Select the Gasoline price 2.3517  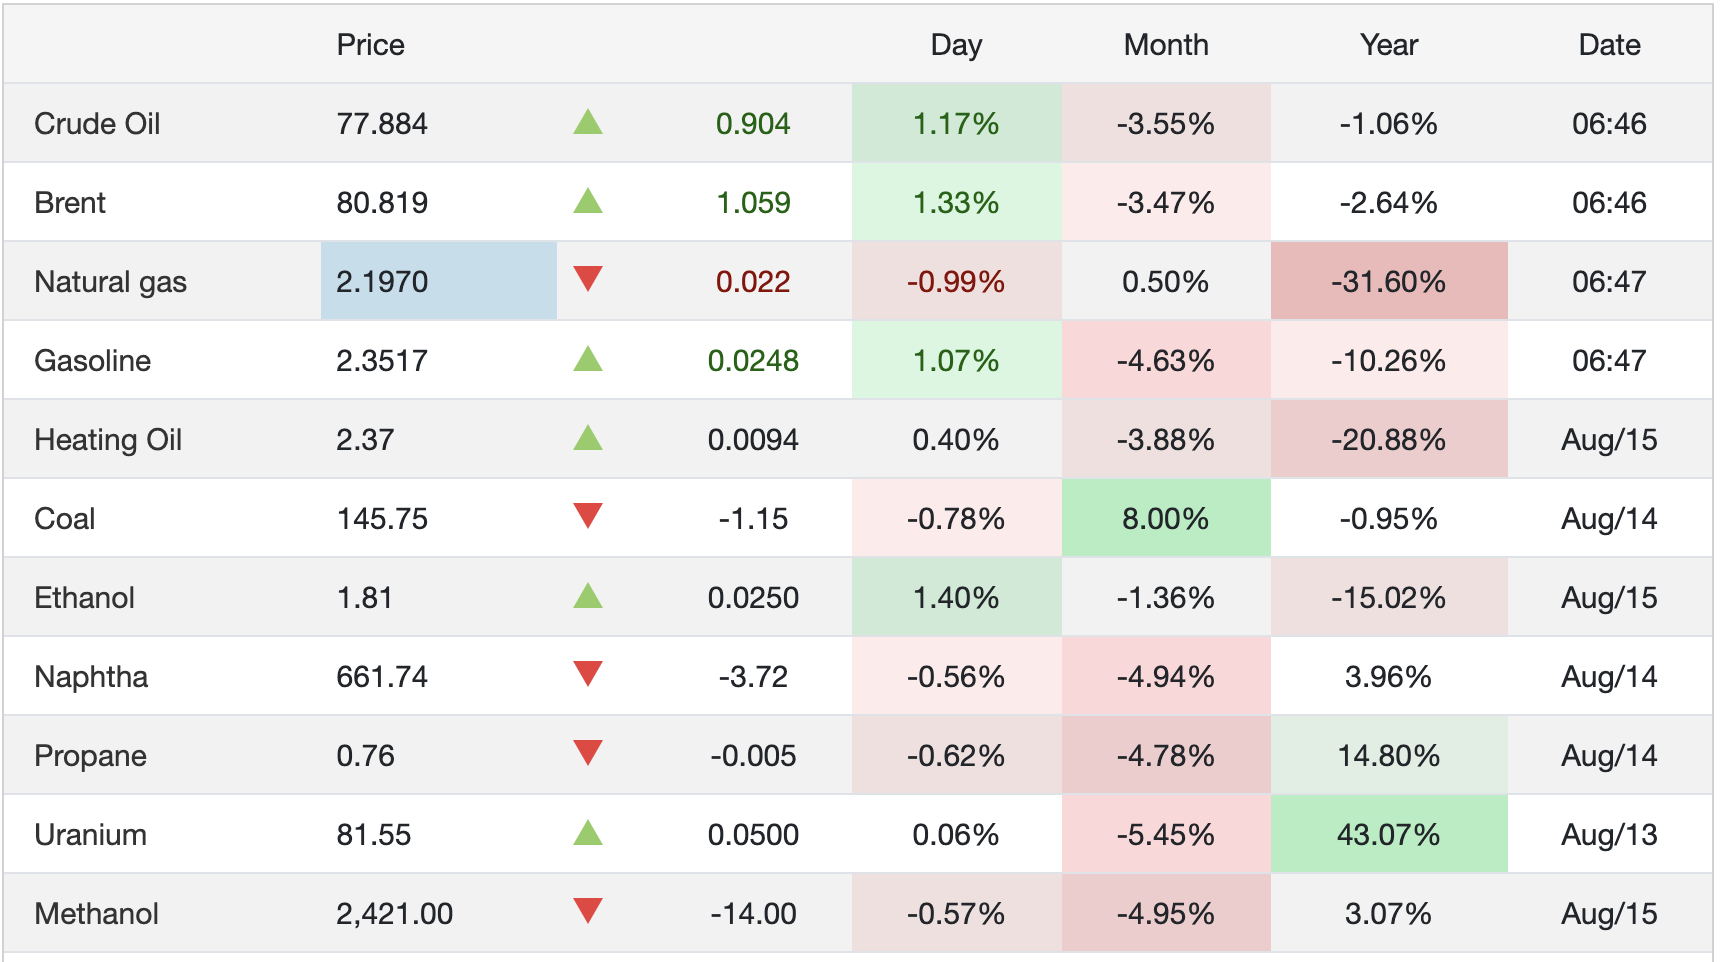(x=382, y=361)
